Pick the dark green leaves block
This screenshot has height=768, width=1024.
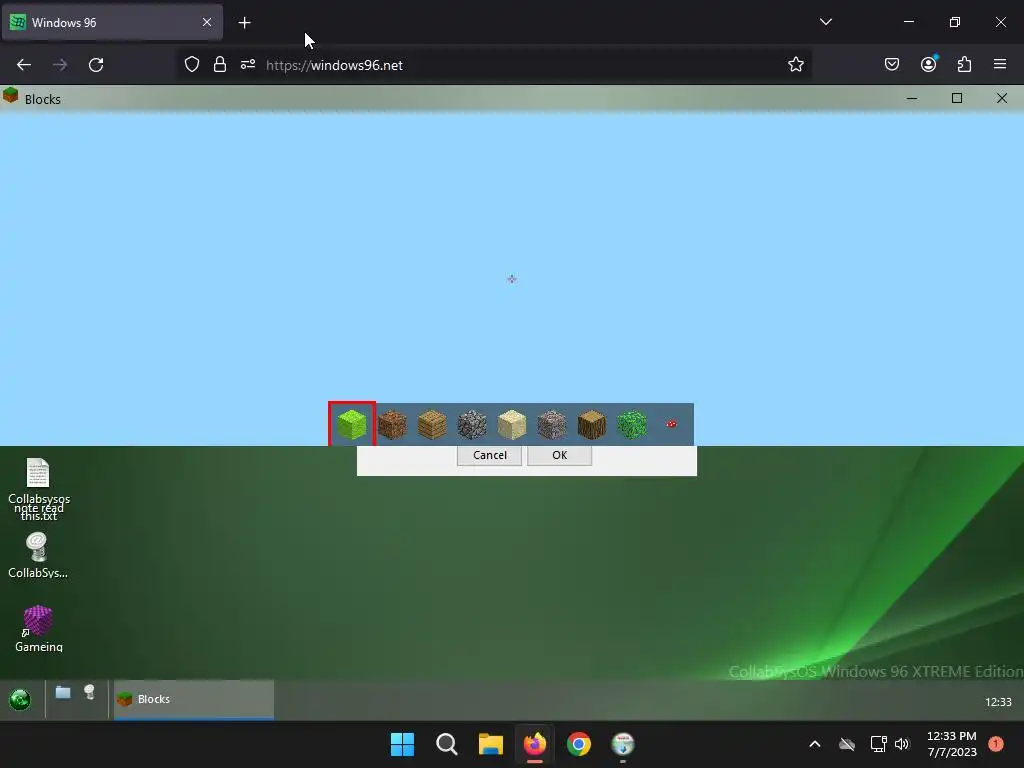[x=632, y=424]
